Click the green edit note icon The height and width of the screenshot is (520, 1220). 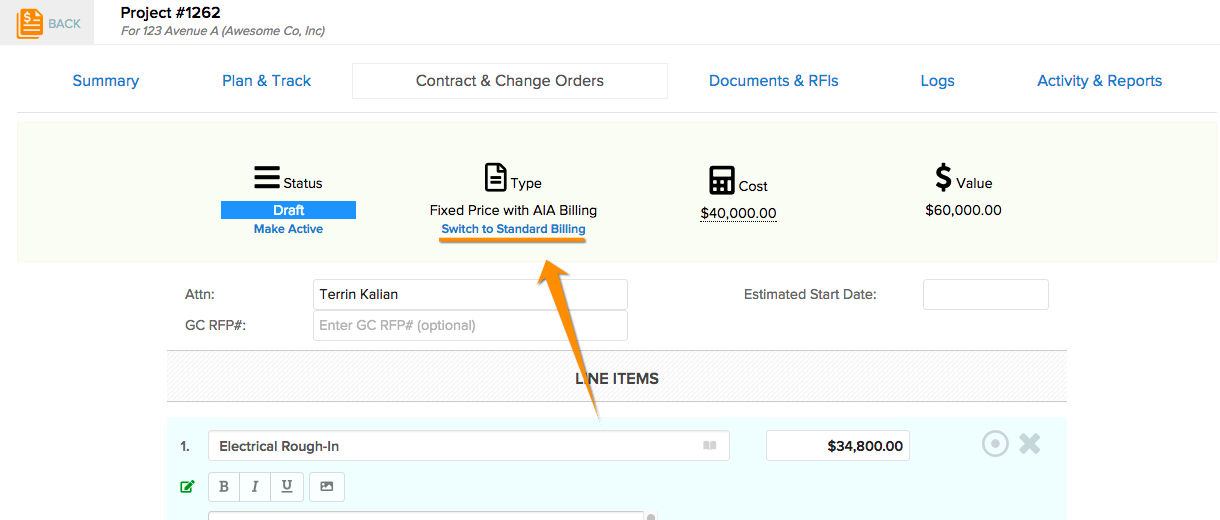tap(187, 487)
